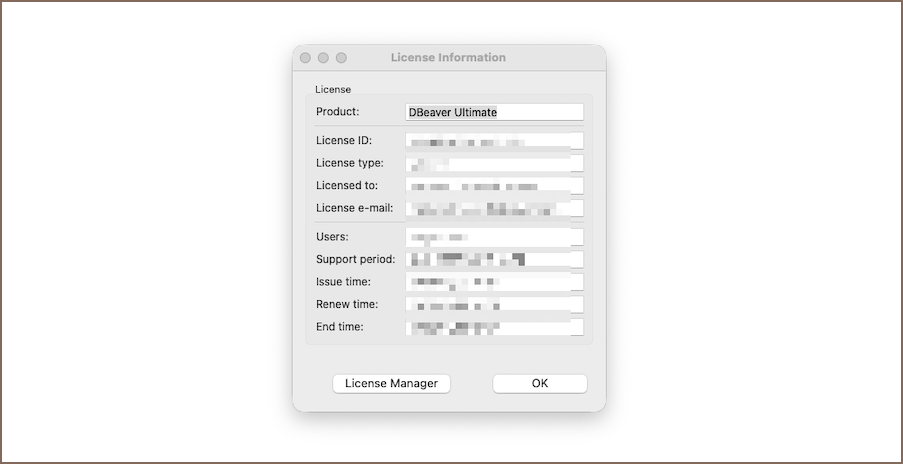Select the License ID value field

click(494, 141)
